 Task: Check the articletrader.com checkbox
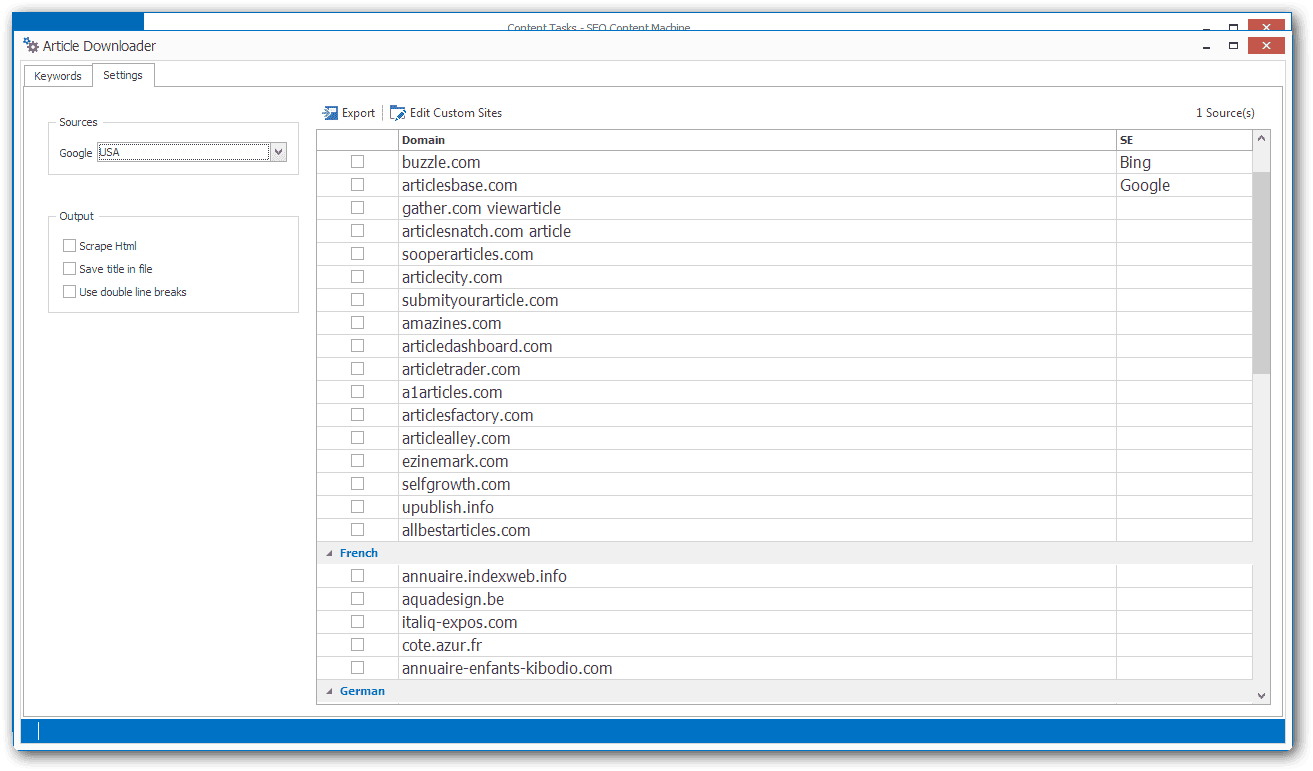[357, 369]
